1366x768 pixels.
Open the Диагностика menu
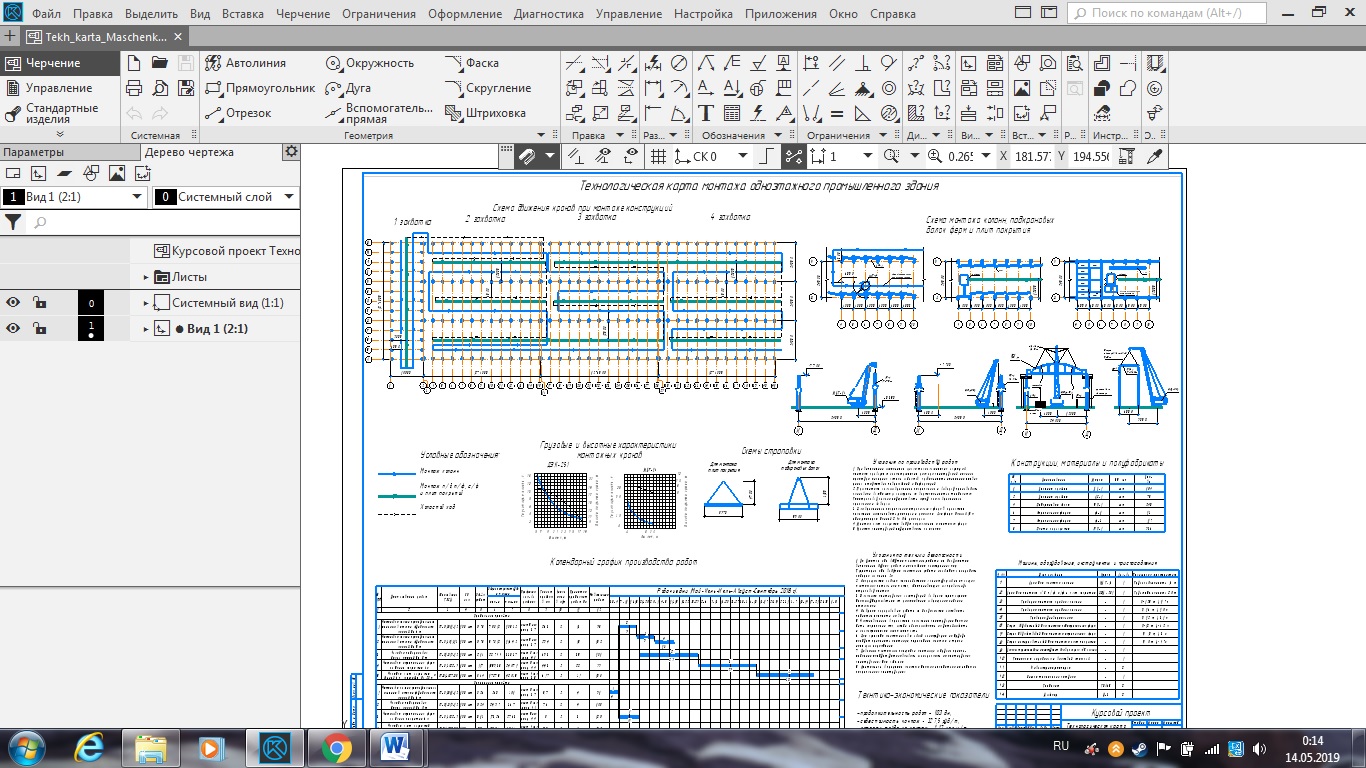(549, 15)
